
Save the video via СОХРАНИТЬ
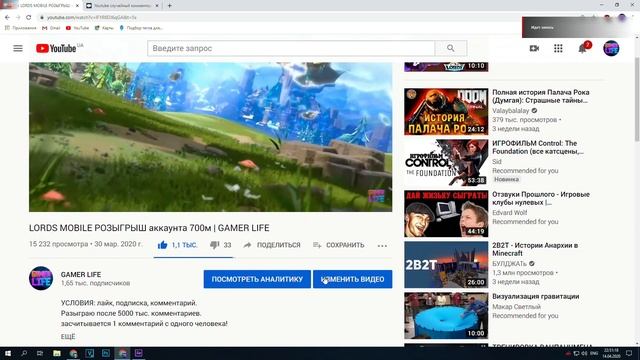click(x=338, y=245)
